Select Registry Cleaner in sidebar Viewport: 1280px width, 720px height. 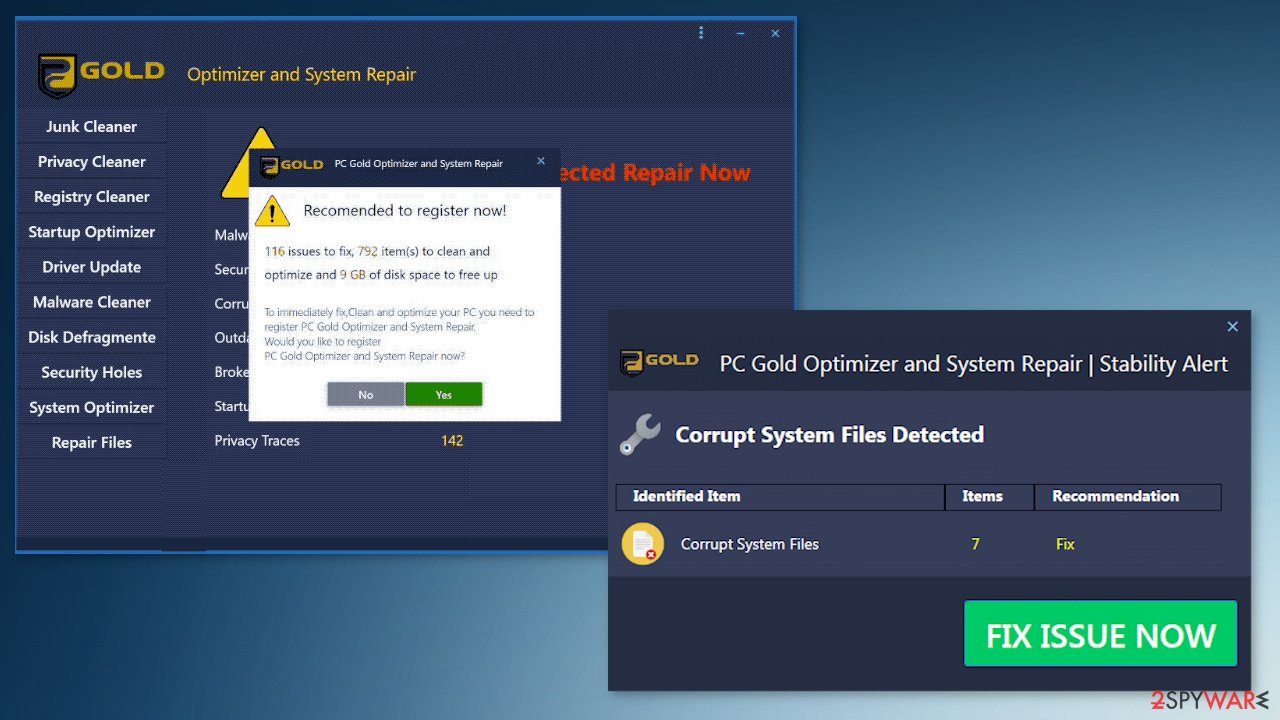91,197
